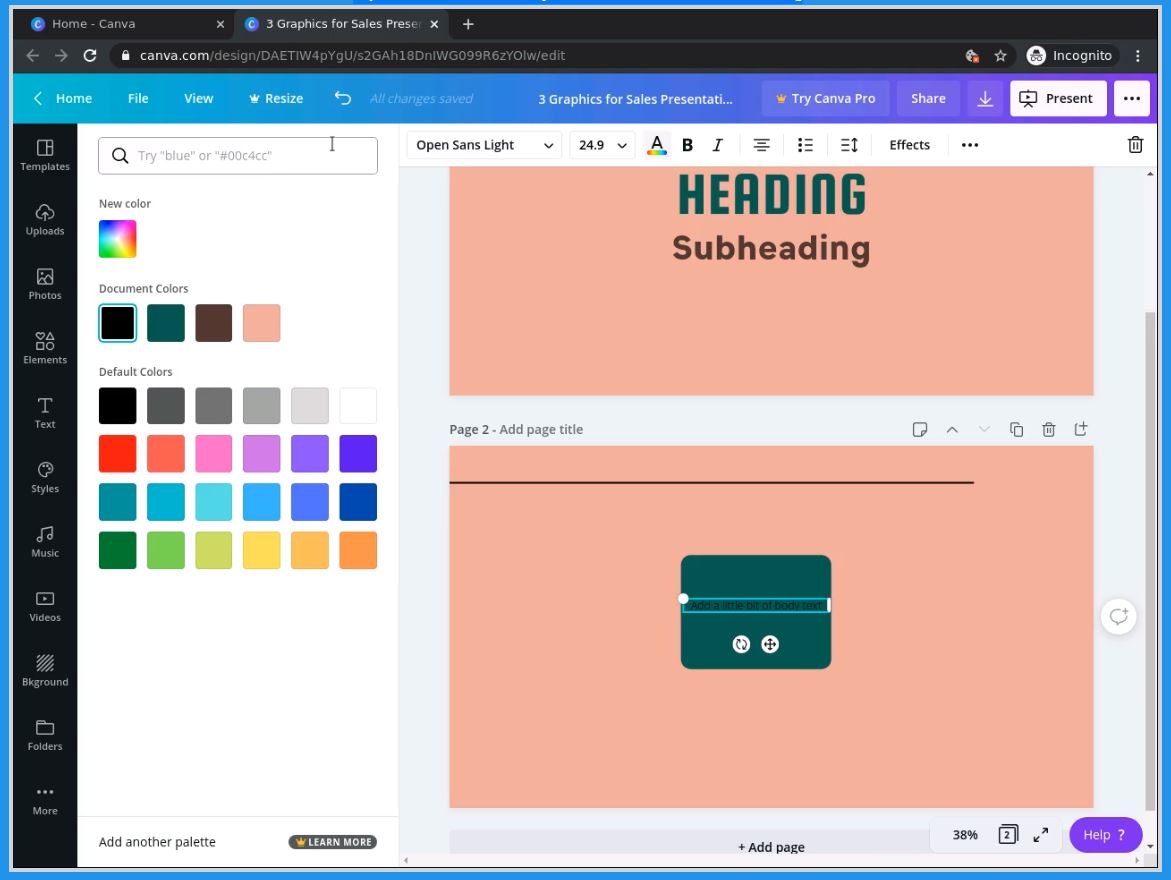Viewport: 1171px width, 880px height.
Task: Open the Music panel
Action: tap(44, 541)
